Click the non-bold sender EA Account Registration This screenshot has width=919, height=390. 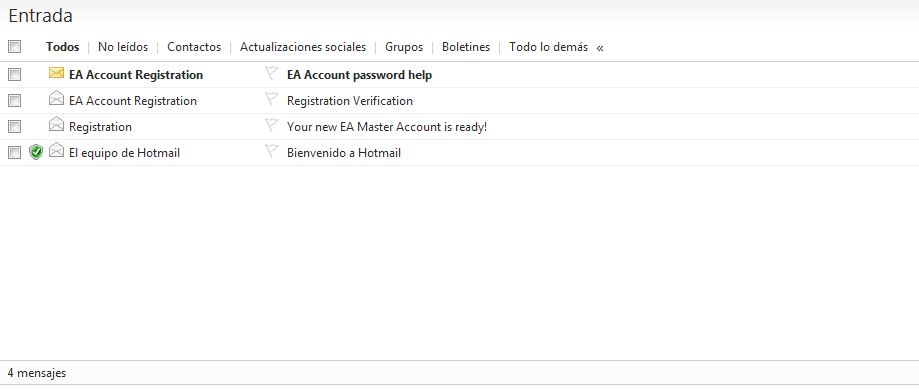[133, 101]
